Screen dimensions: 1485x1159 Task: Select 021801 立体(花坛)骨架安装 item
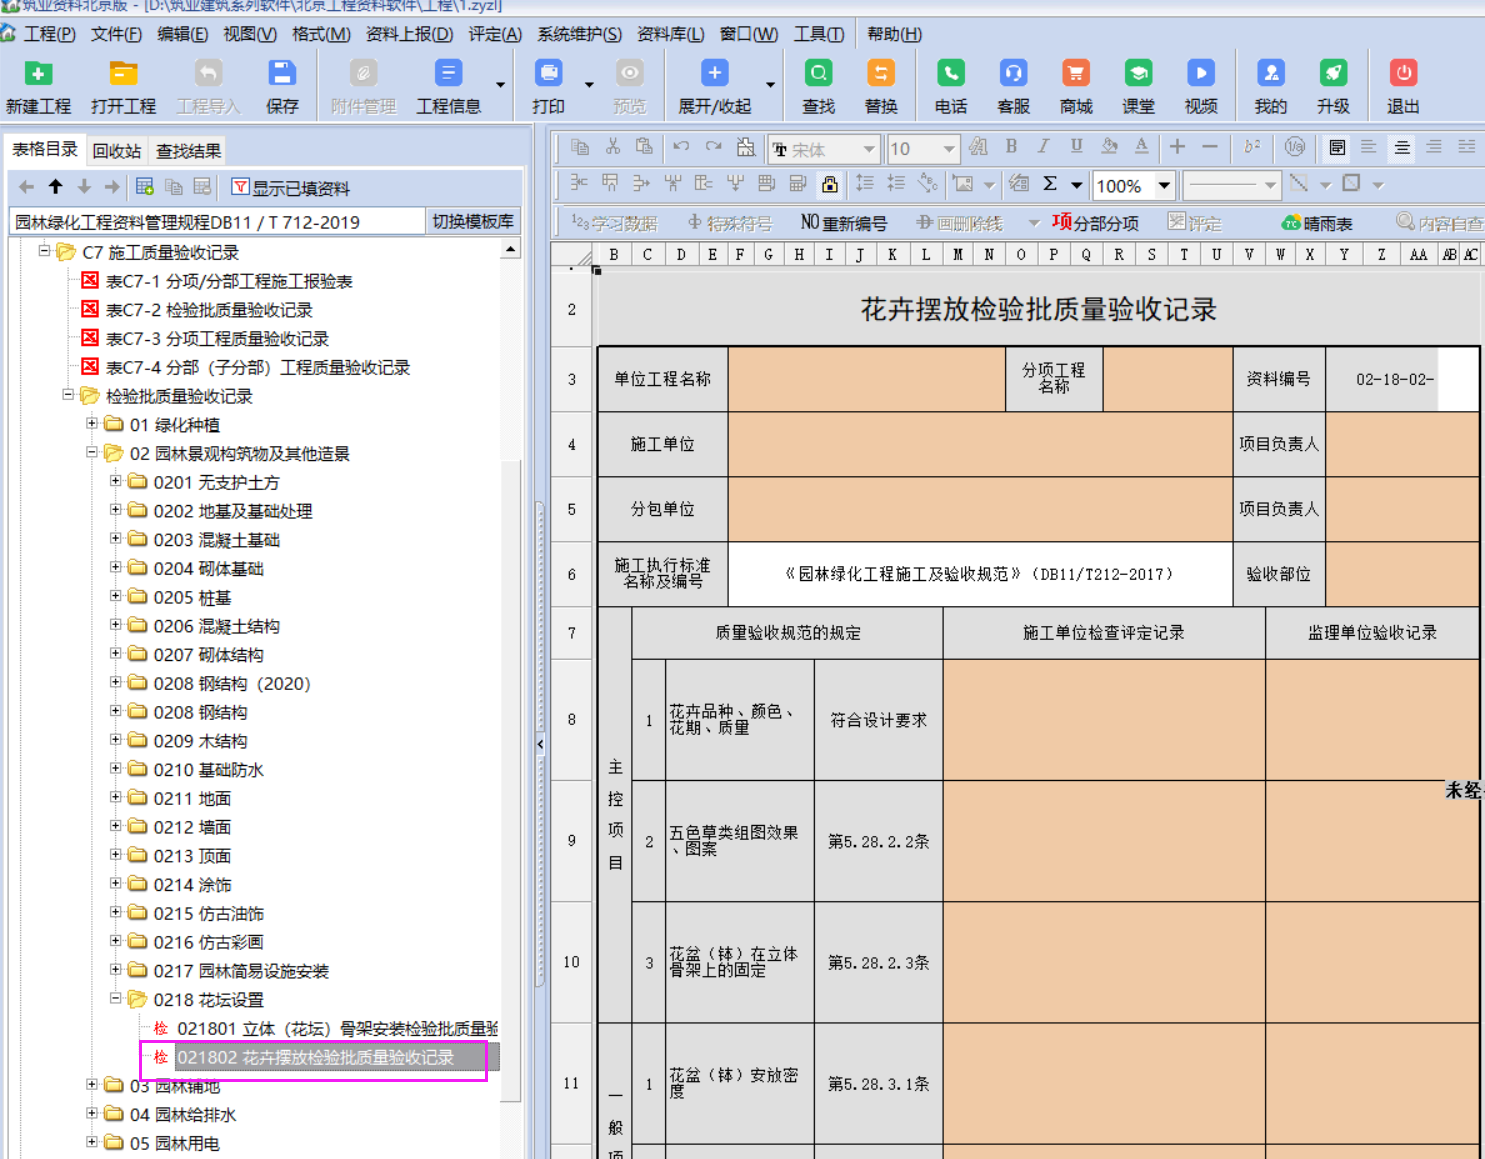pyautogui.click(x=338, y=1028)
